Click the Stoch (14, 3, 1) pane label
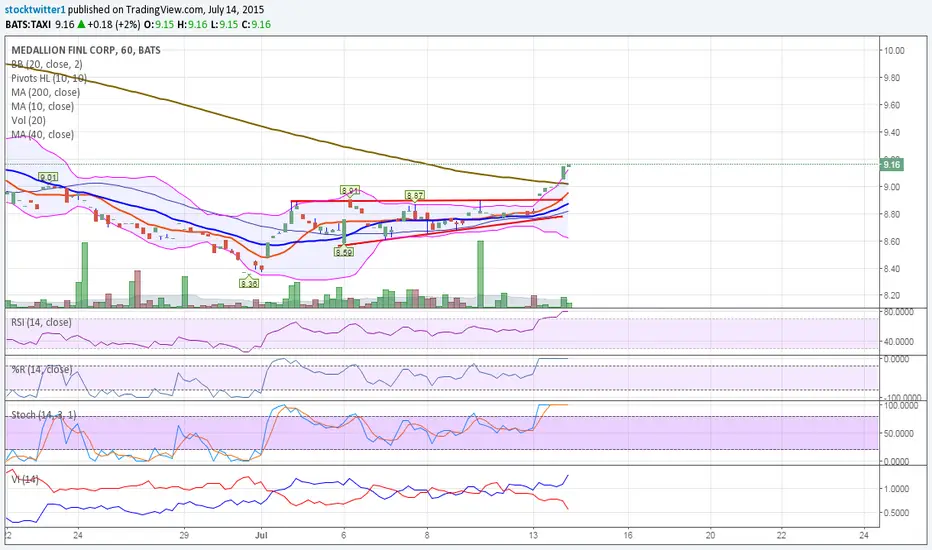 (x=43, y=414)
